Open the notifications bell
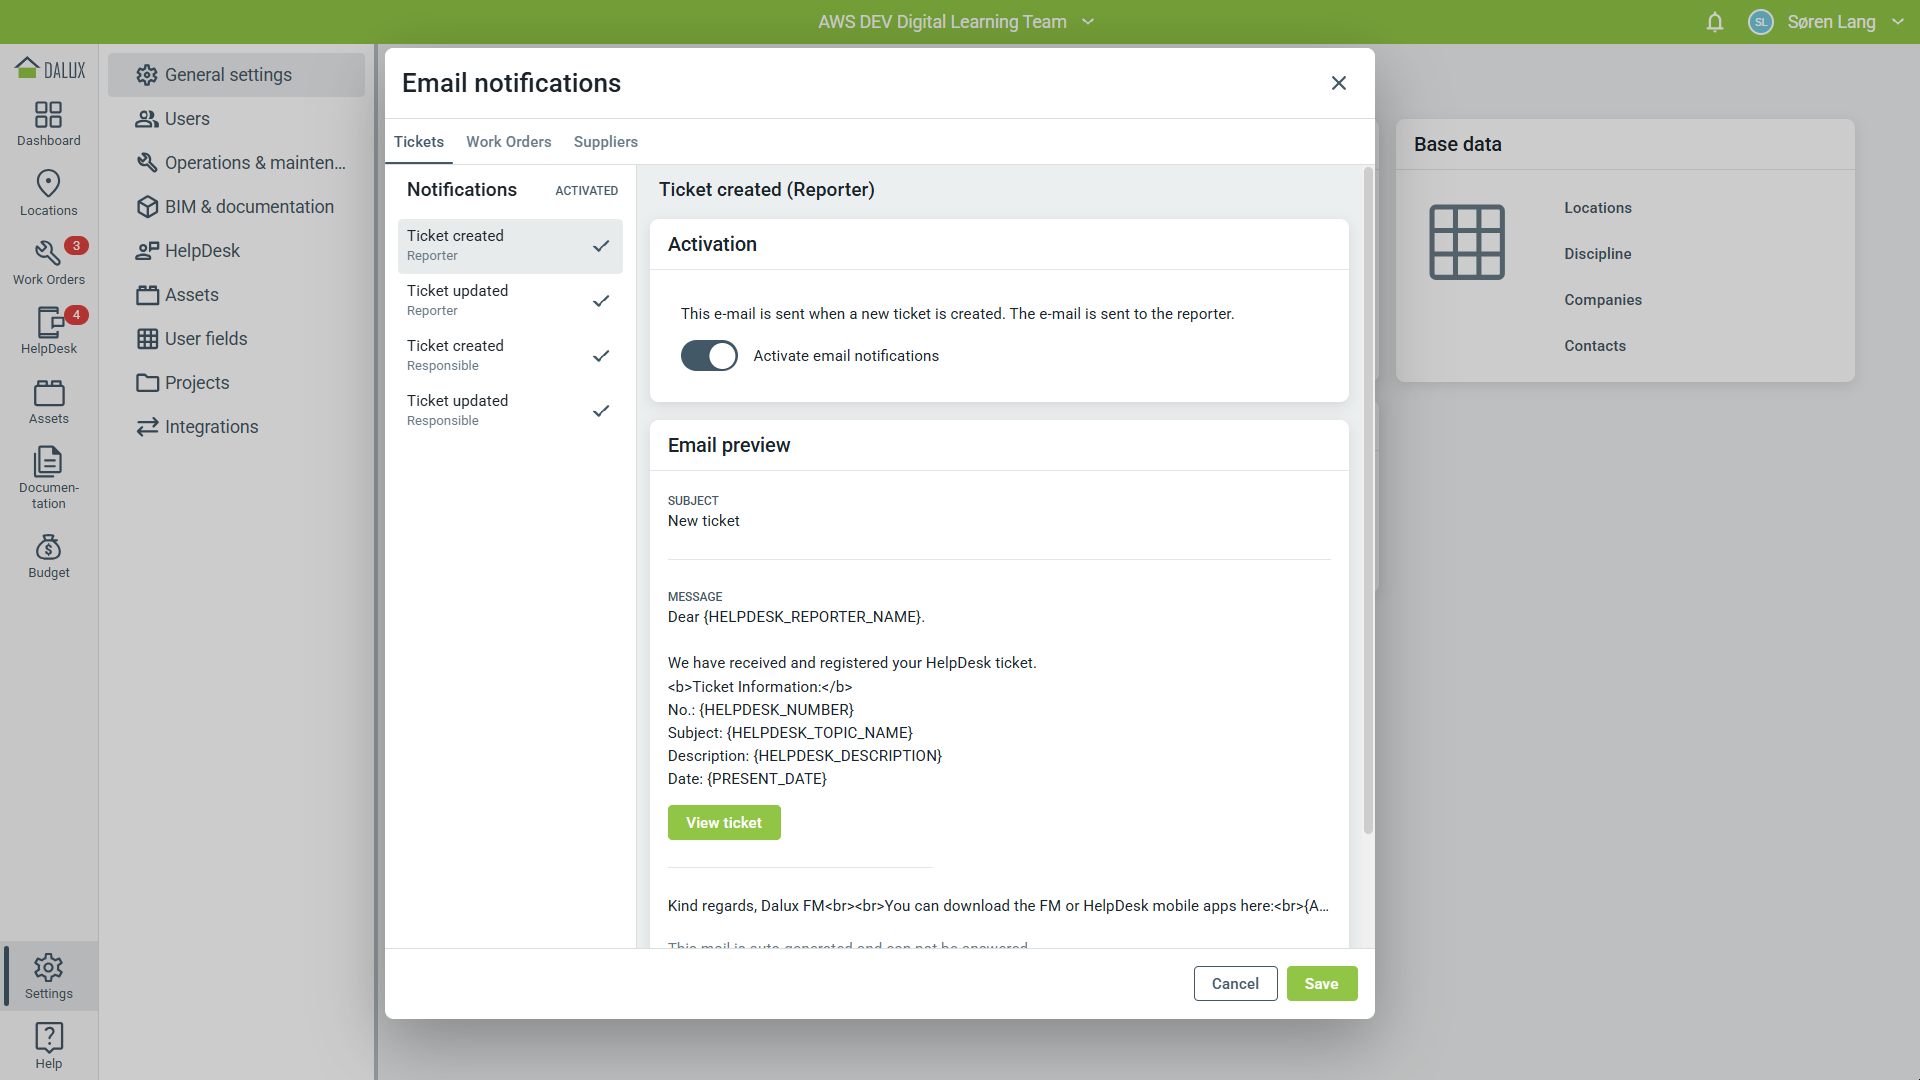Screen dimensions: 1920x1080 click(x=1714, y=22)
